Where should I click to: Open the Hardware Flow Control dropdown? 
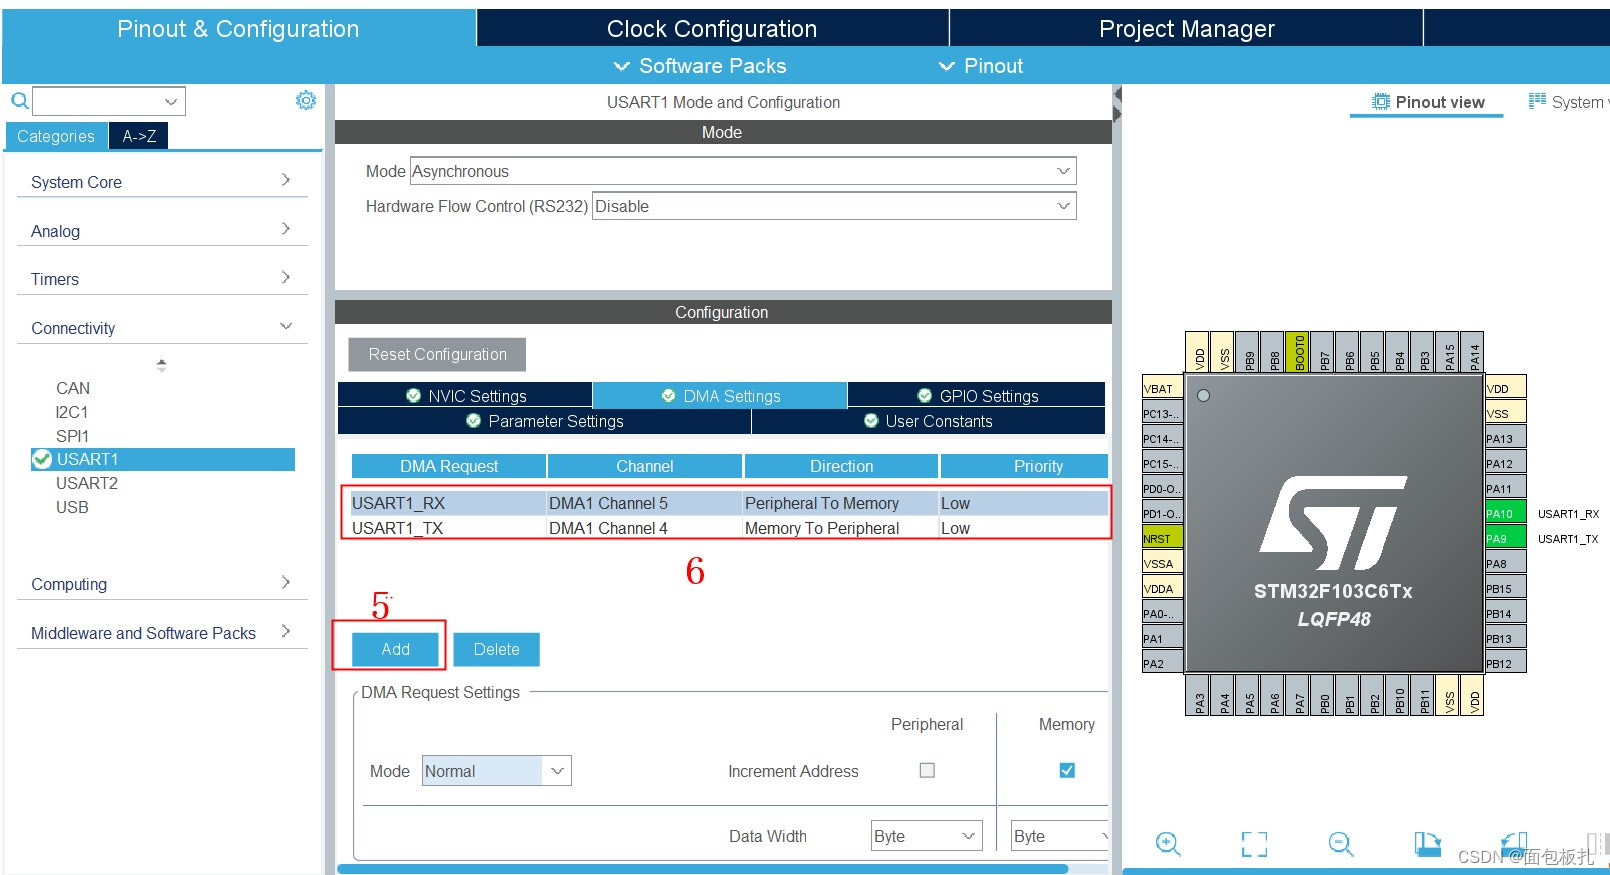pos(834,206)
